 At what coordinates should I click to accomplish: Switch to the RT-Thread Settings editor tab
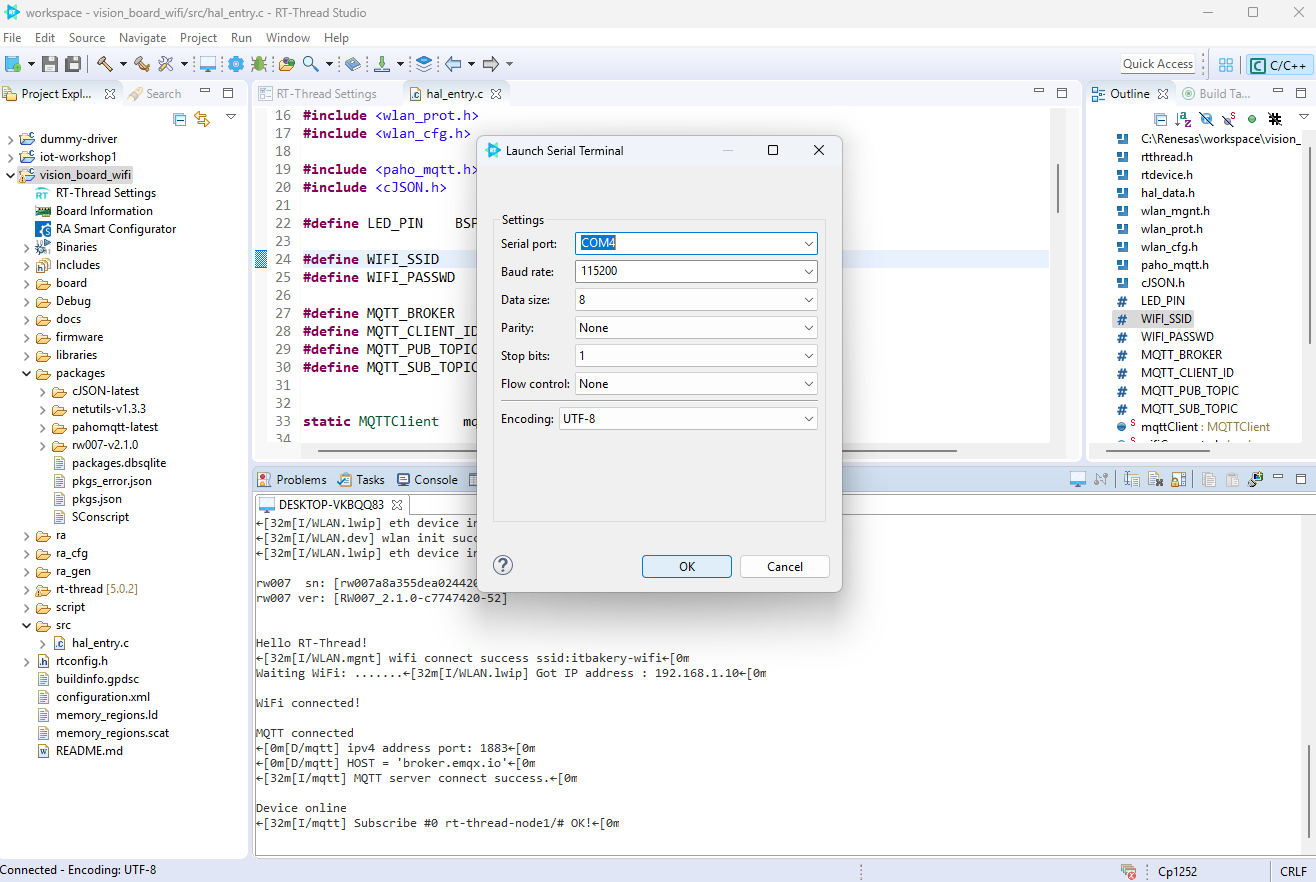click(x=325, y=94)
